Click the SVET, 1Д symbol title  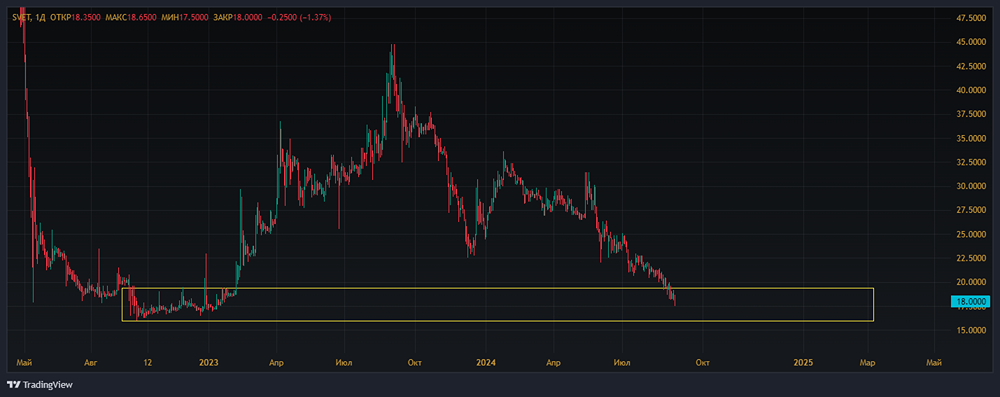click(29, 18)
